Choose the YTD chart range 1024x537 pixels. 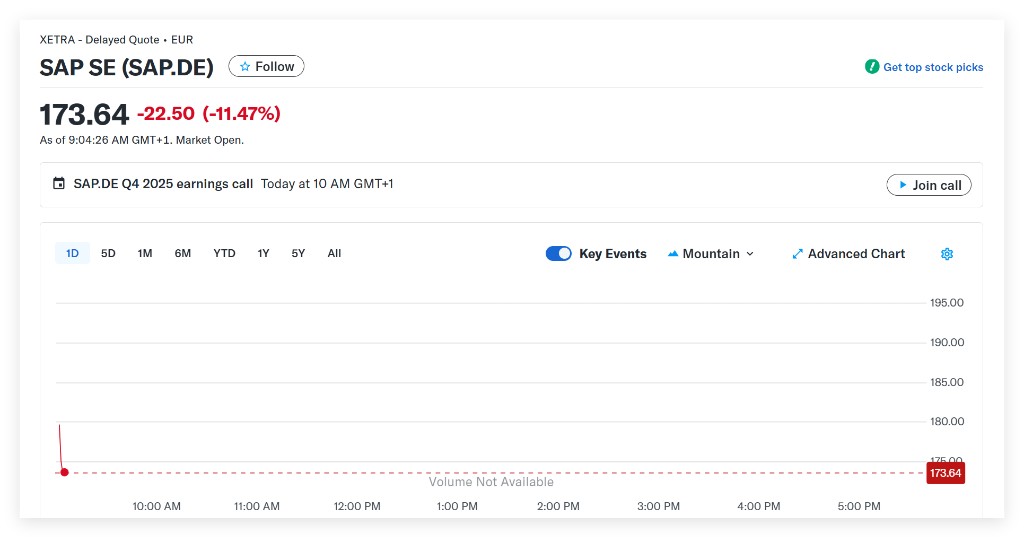pos(224,254)
